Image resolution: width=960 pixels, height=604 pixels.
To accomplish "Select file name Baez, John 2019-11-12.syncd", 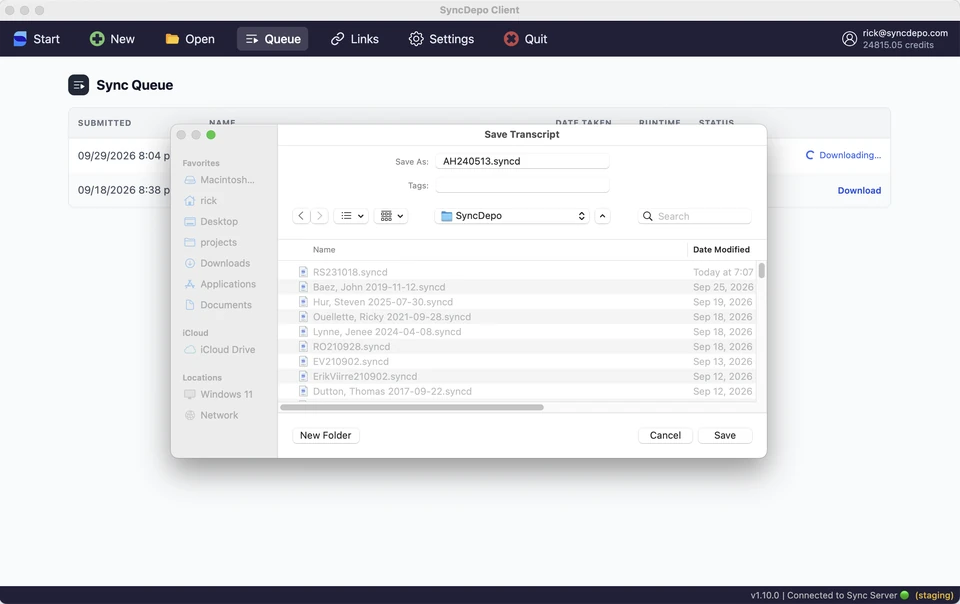I will [379, 287].
